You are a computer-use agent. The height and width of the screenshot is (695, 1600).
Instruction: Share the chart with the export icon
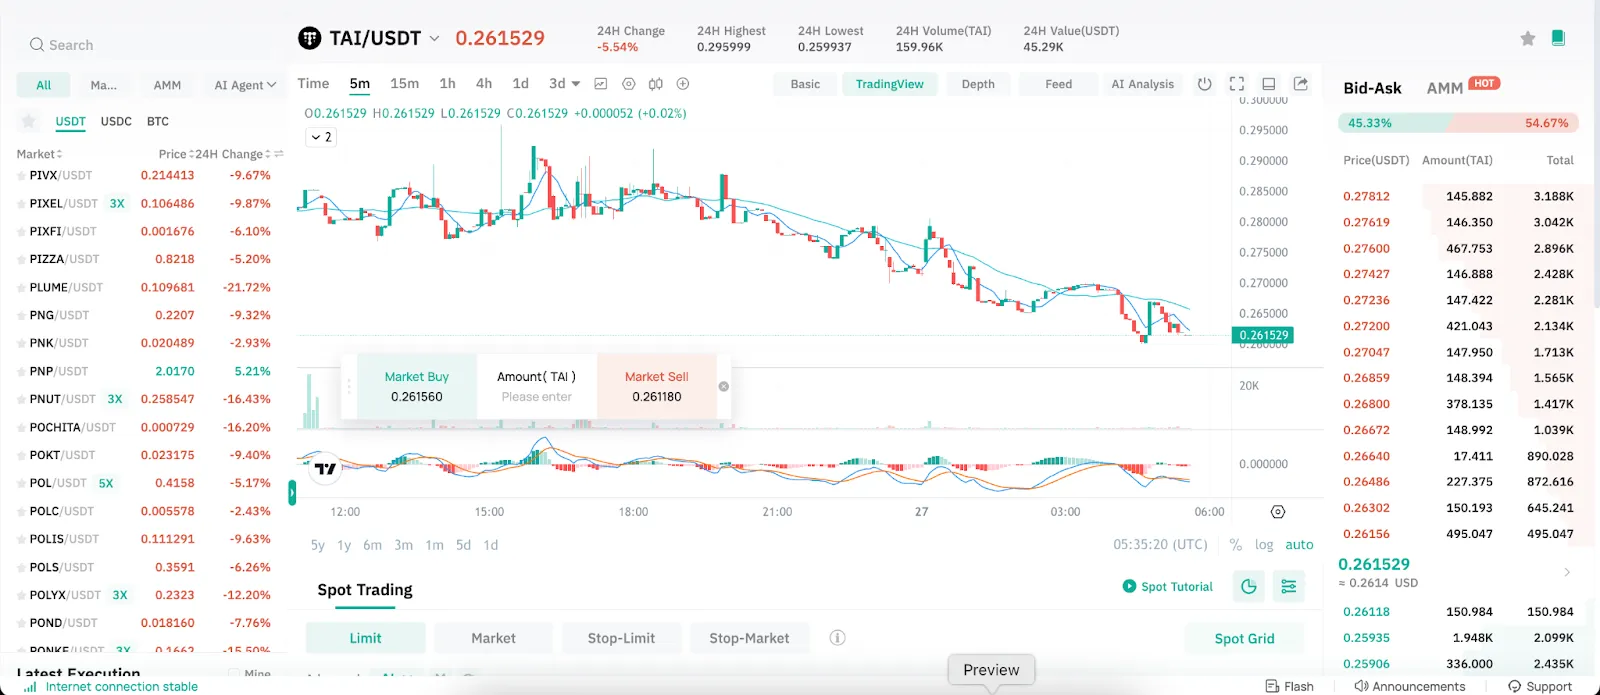(1300, 84)
